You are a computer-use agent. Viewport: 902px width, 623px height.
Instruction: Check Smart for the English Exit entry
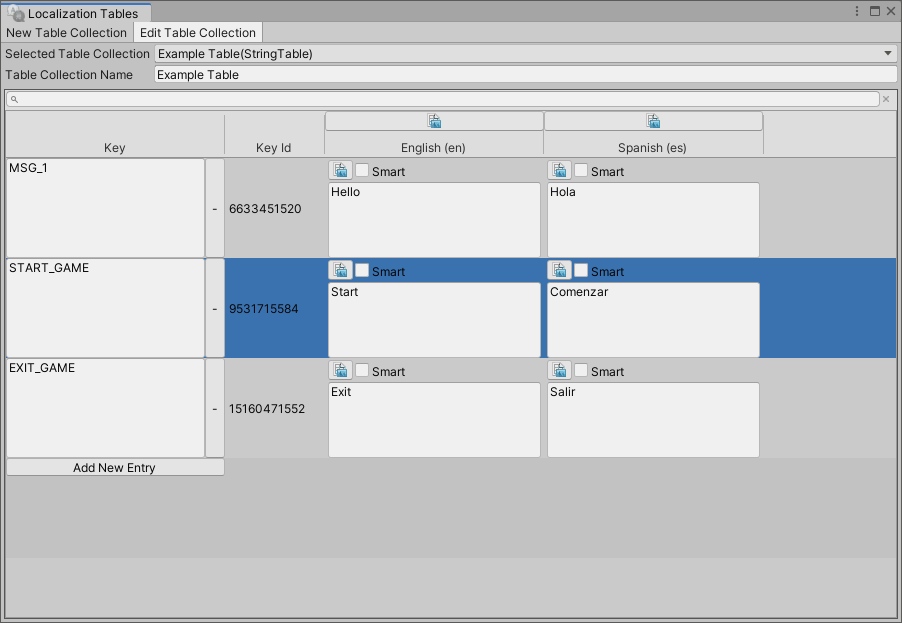point(362,371)
